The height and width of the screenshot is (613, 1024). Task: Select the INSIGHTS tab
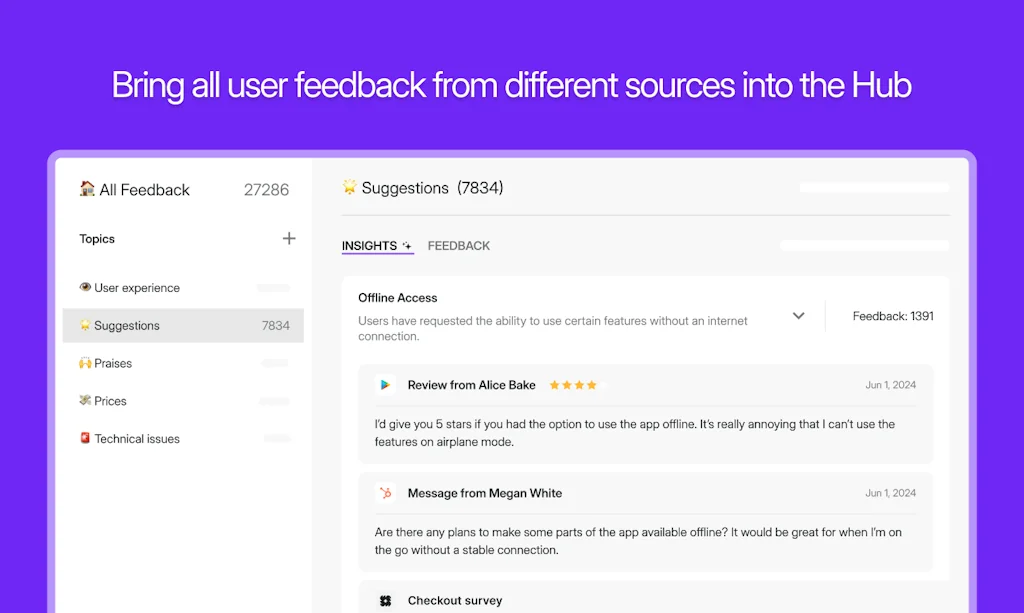click(x=369, y=246)
